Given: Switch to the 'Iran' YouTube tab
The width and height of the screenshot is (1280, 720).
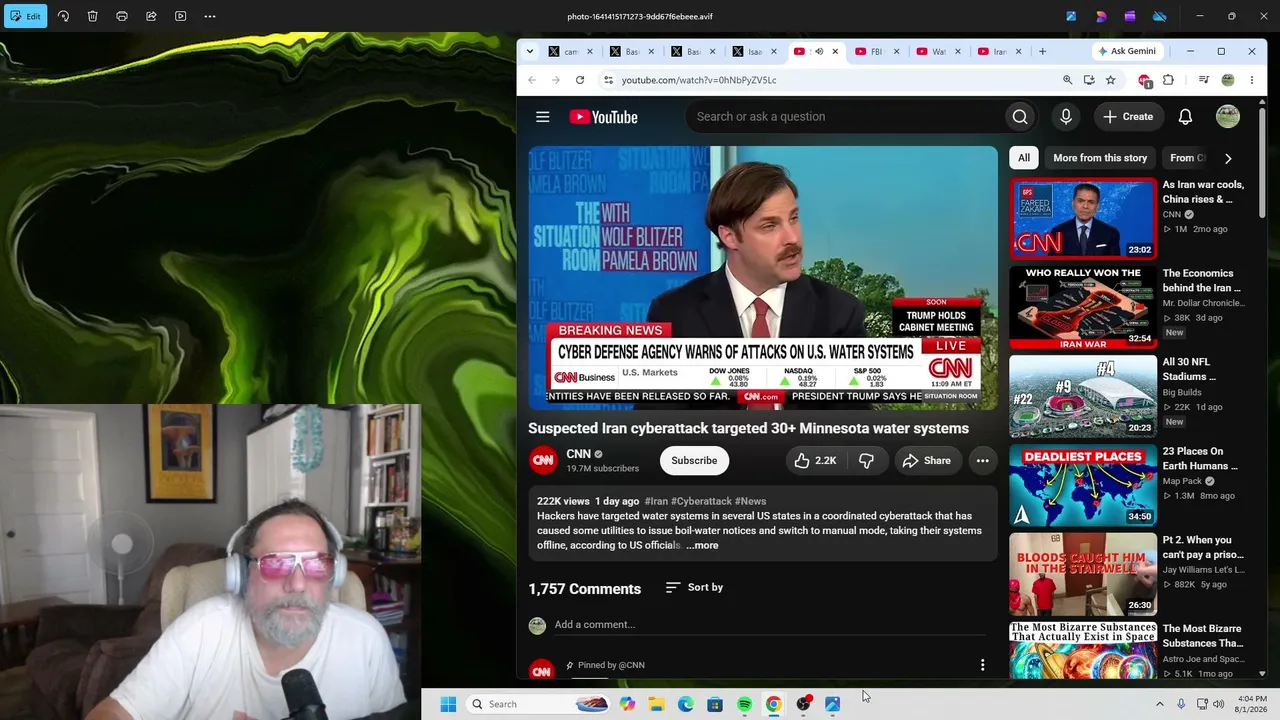Looking at the screenshot, I should click(998, 51).
